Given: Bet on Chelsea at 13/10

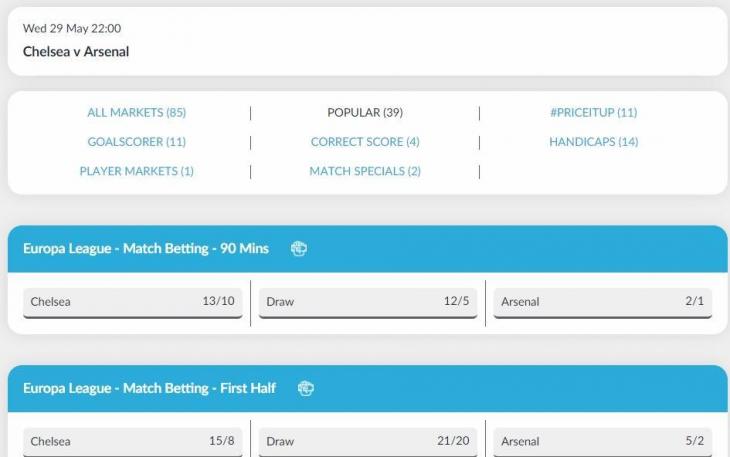Looking at the screenshot, I should [x=132, y=302].
